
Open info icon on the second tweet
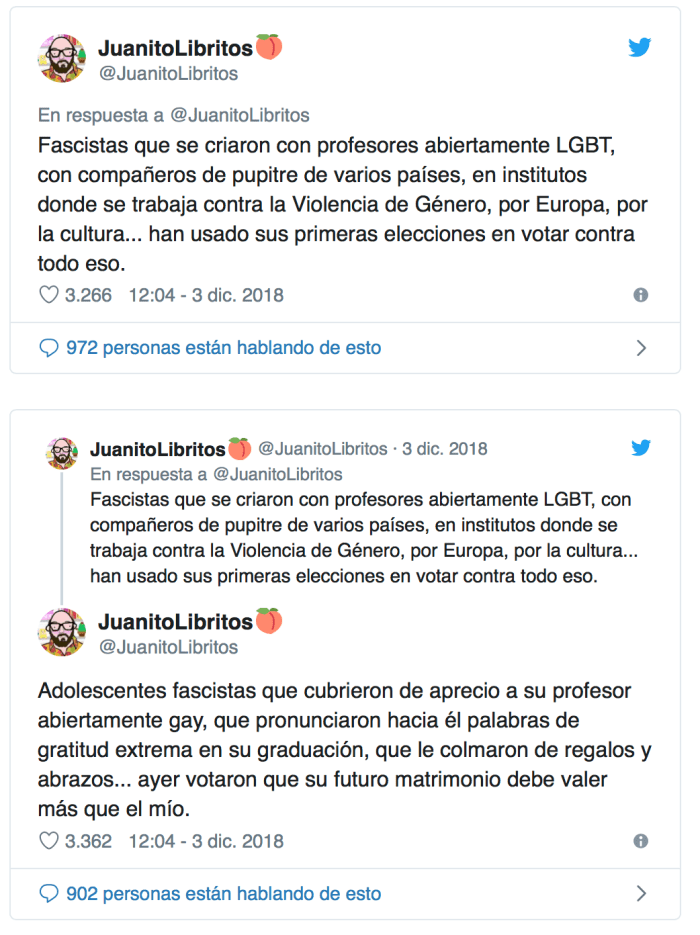tap(641, 841)
